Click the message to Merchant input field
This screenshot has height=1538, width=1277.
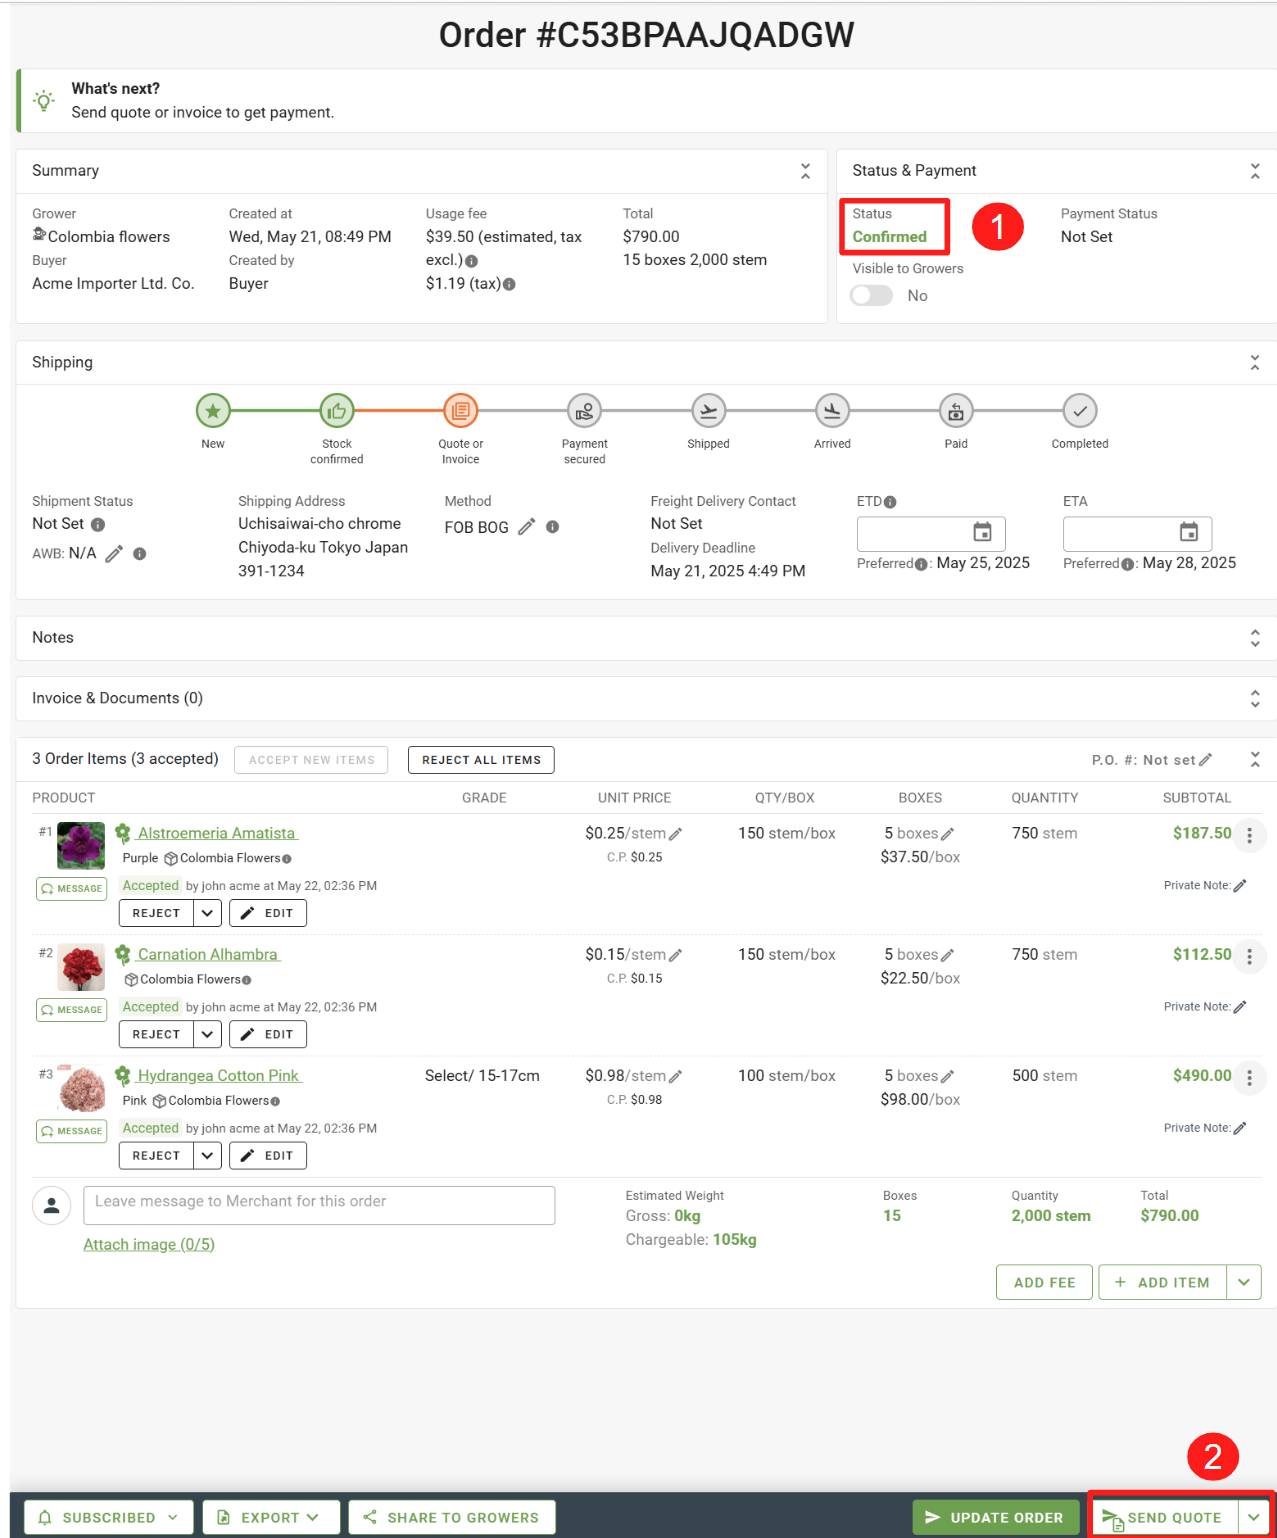click(x=319, y=1205)
